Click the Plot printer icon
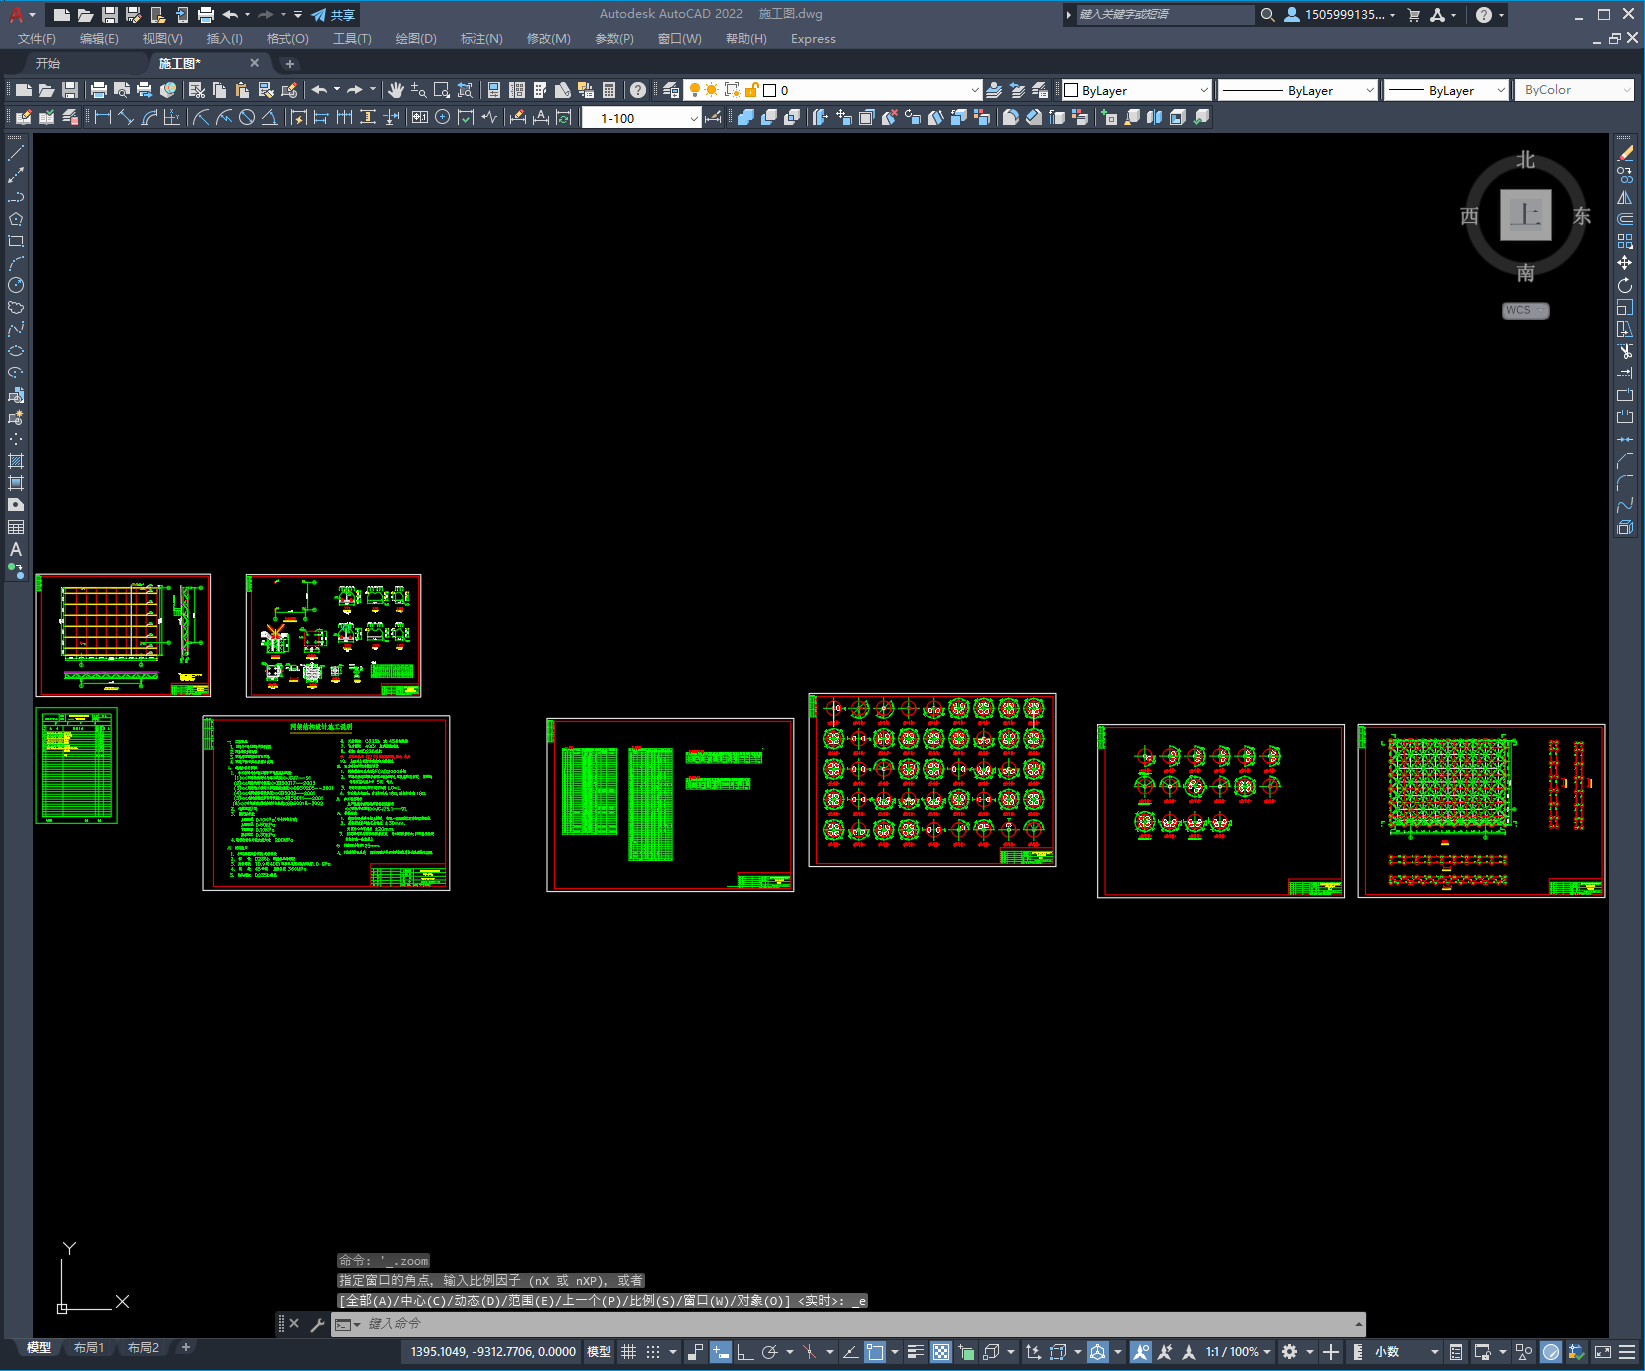Image resolution: width=1645 pixels, height=1371 pixels. click(99, 90)
